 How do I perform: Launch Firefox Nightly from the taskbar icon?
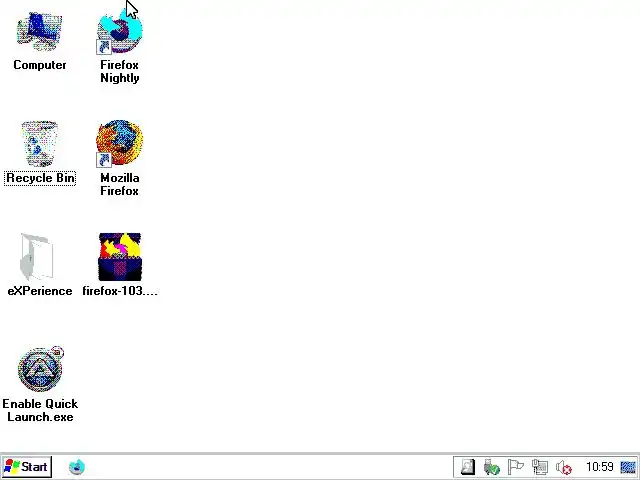77,467
